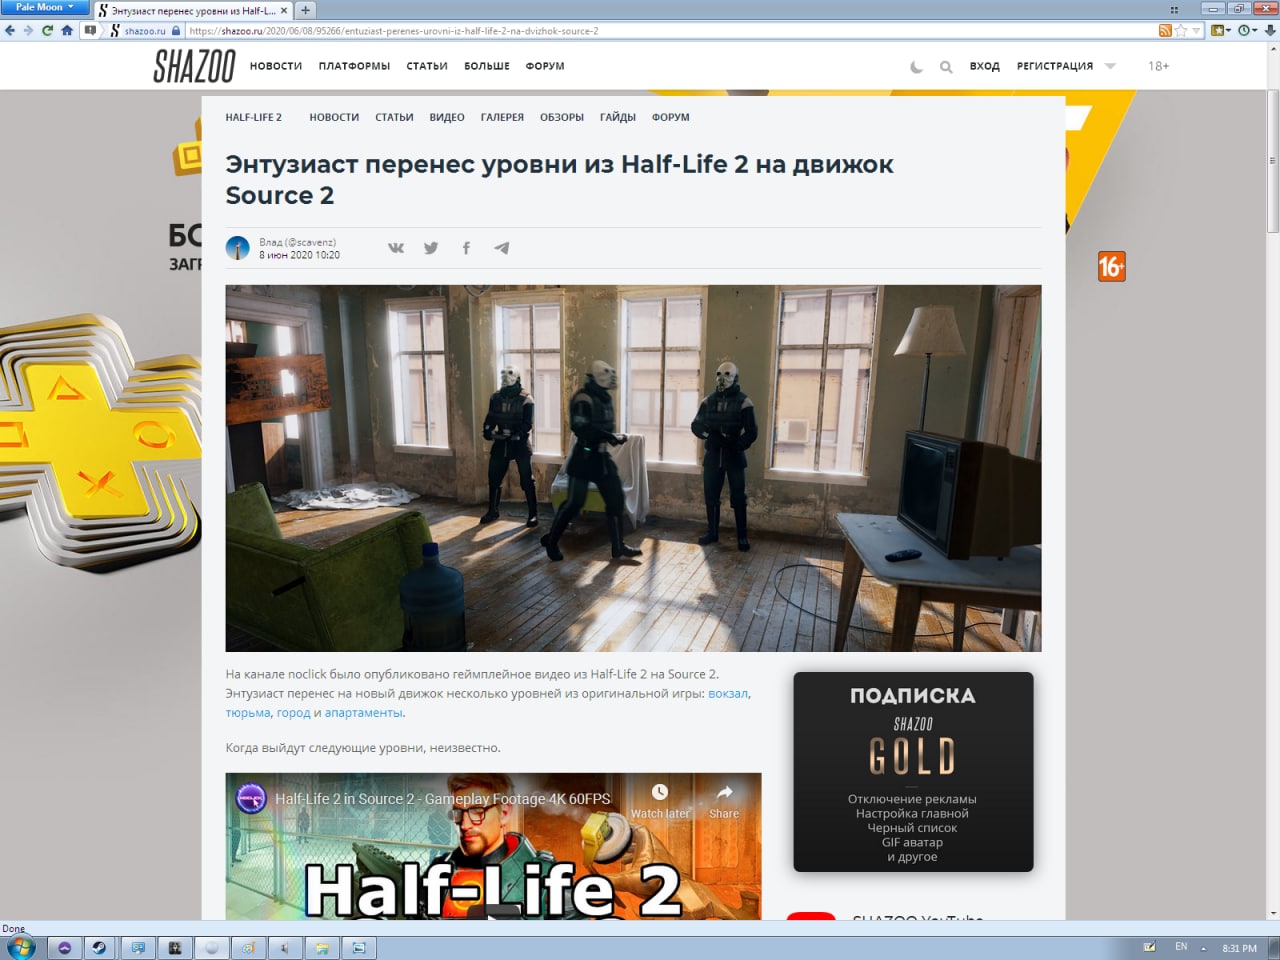The height and width of the screenshot is (960, 1280).
Task: Open a new tab with plus button
Action: (305, 10)
